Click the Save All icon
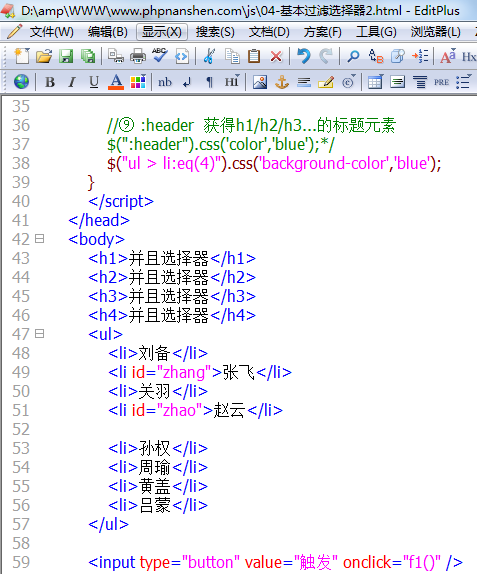 pos(88,56)
